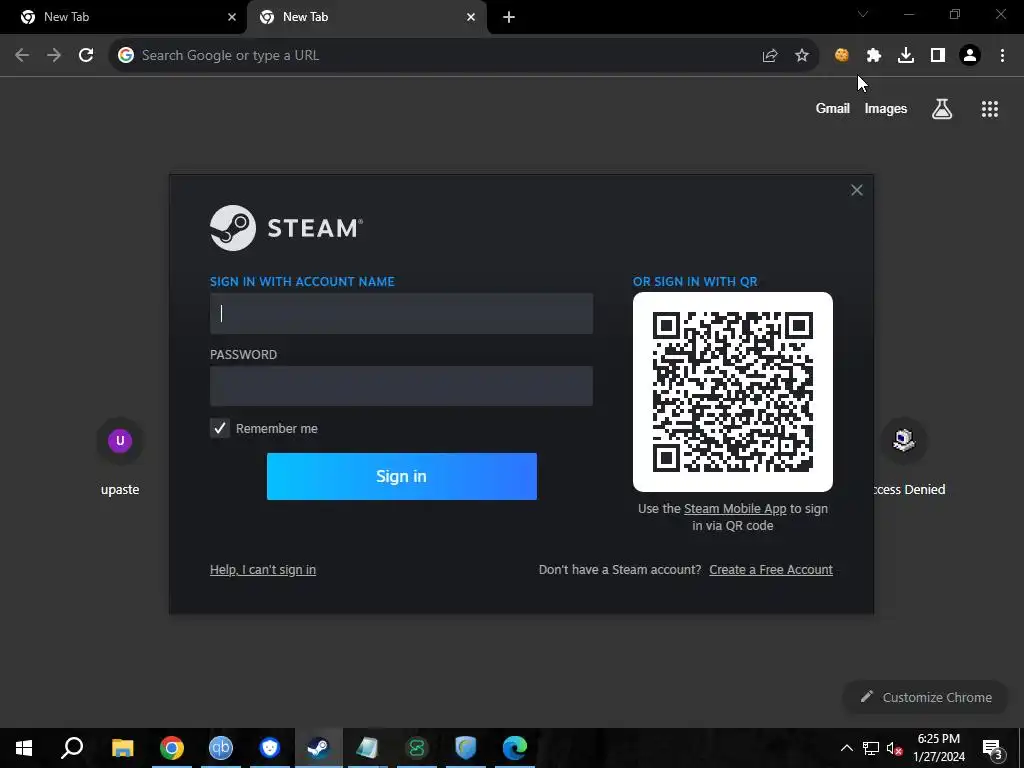Open Microsoft Edge from taskbar
Screen dimensions: 1024x768
click(515, 748)
